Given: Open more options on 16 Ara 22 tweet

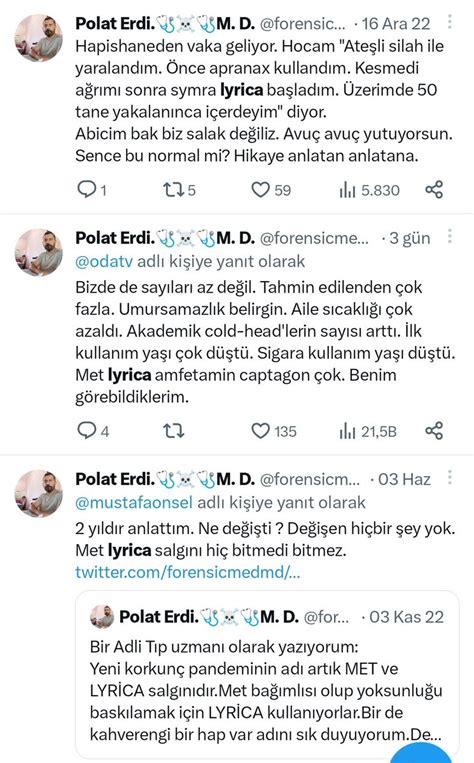Looking at the screenshot, I should coord(450,22).
